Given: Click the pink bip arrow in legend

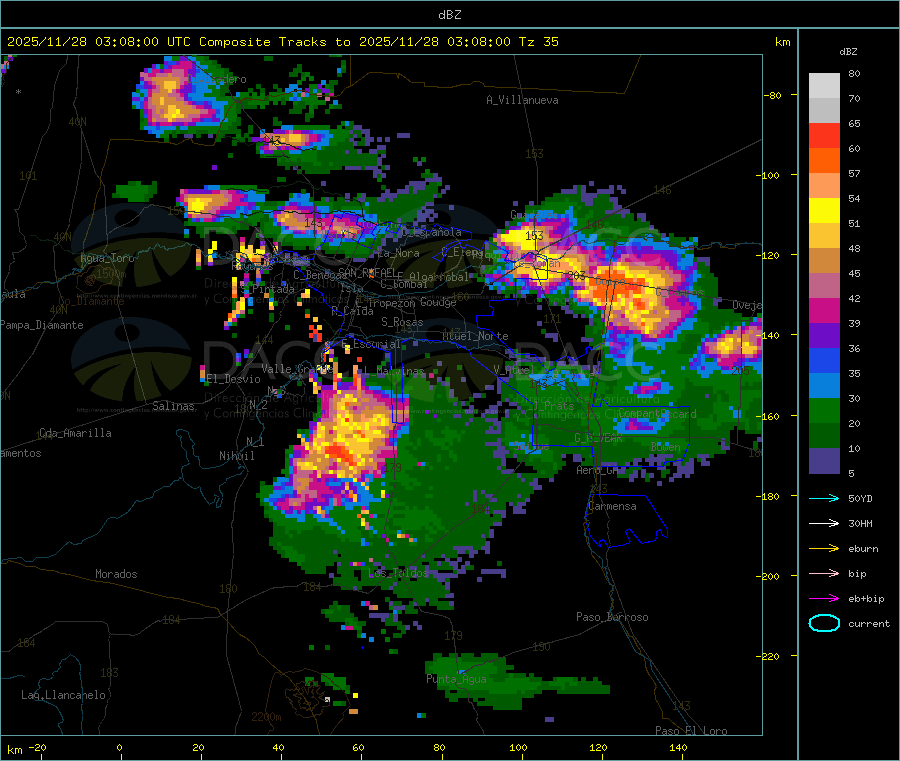Looking at the screenshot, I should point(824,573).
